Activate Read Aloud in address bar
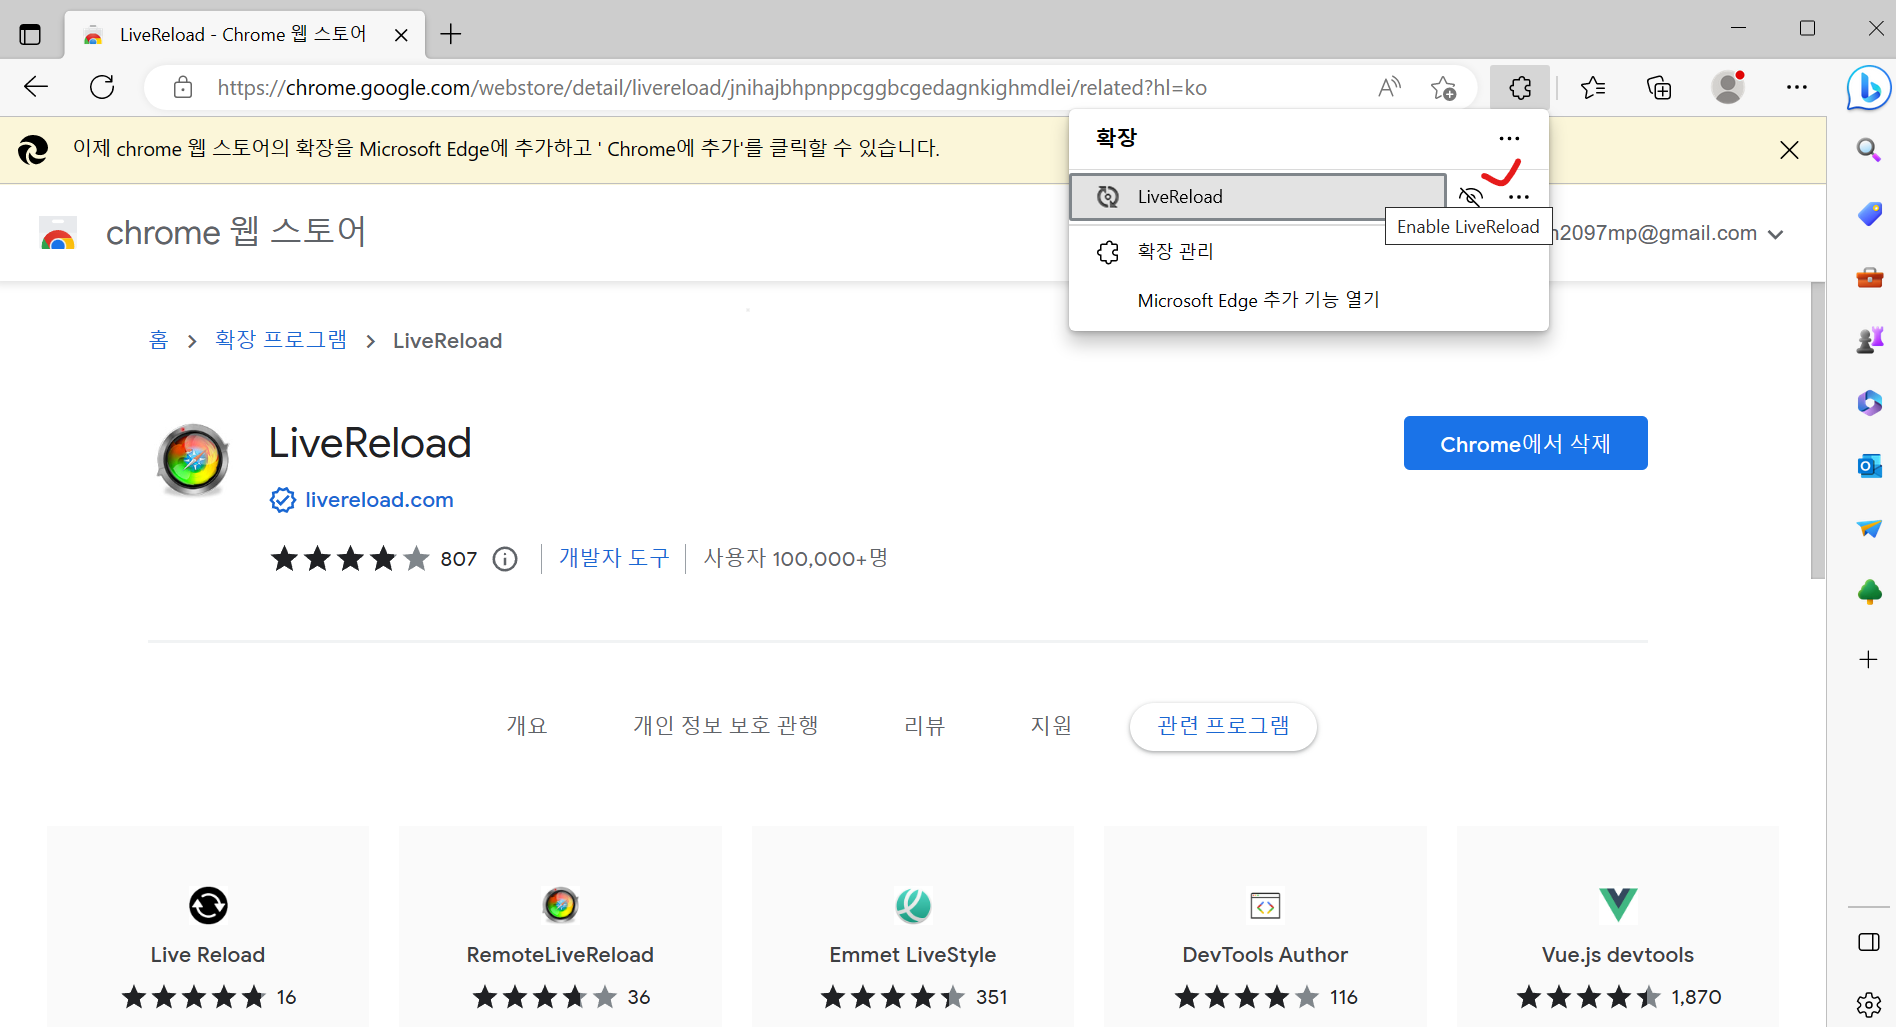Image resolution: width=1896 pixels, height=1027 pixels. click(x=1389, y=87)
